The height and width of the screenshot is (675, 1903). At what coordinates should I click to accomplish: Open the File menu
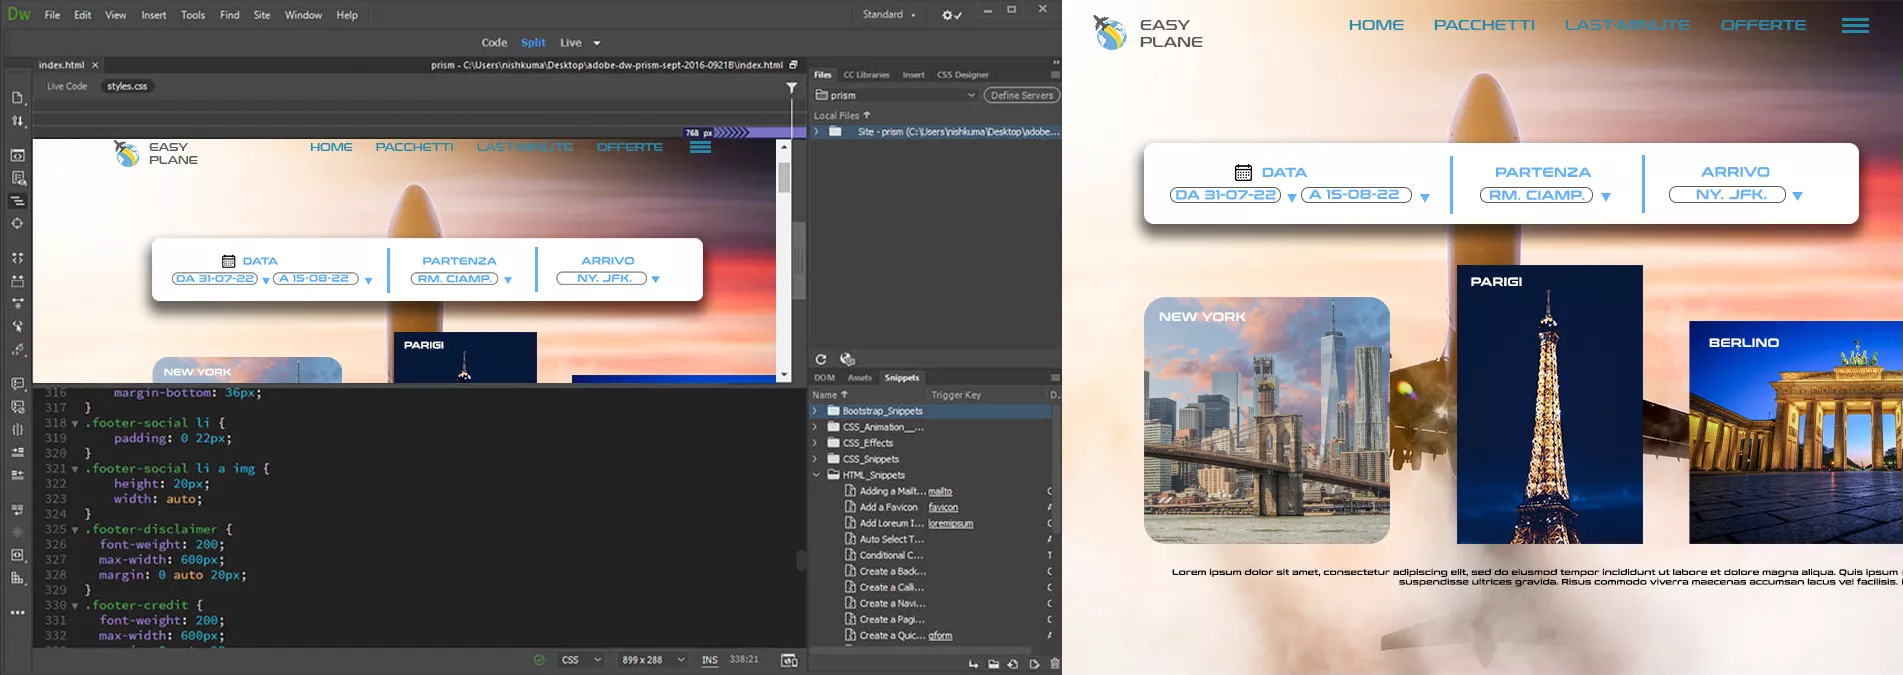52,15
